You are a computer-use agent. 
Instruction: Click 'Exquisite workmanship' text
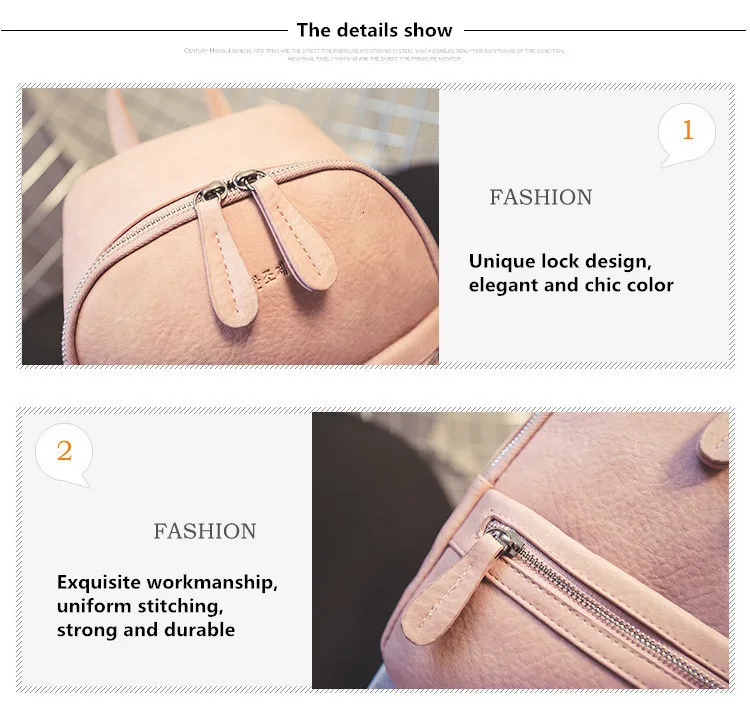[167, 582]
